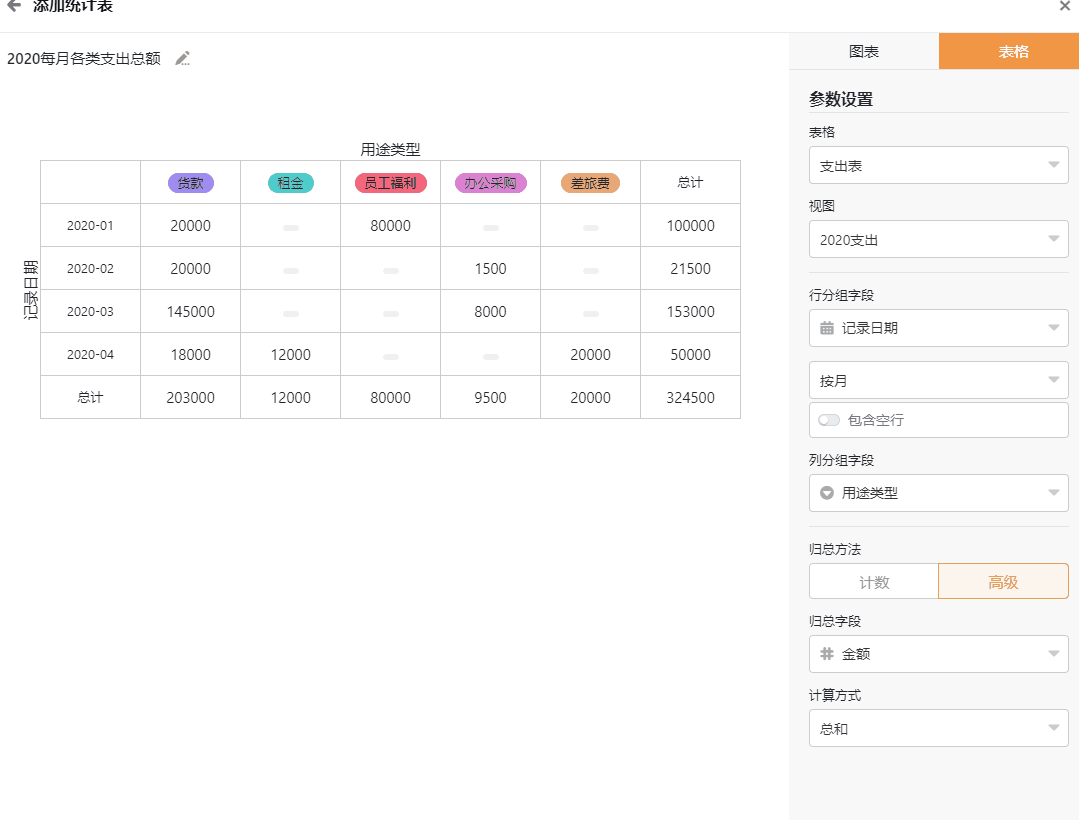Click the 2020-04 row label
Viewport: 1079px width, 820px height.
(90, 355)
